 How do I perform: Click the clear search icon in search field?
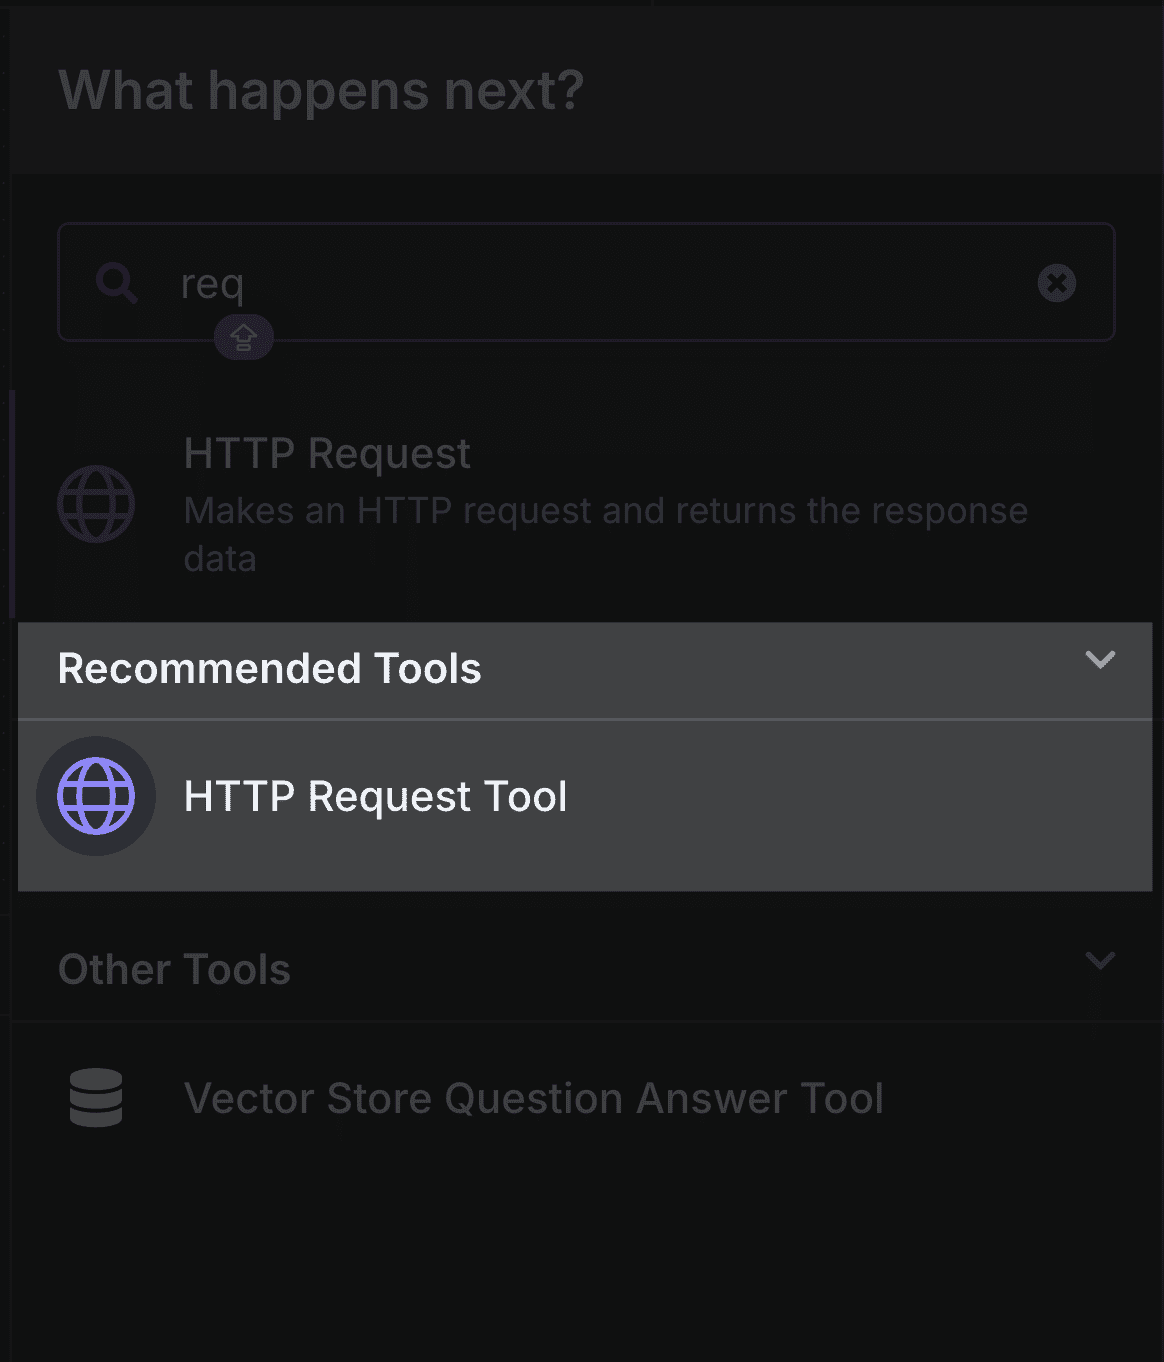click(x=1057, y=283)
